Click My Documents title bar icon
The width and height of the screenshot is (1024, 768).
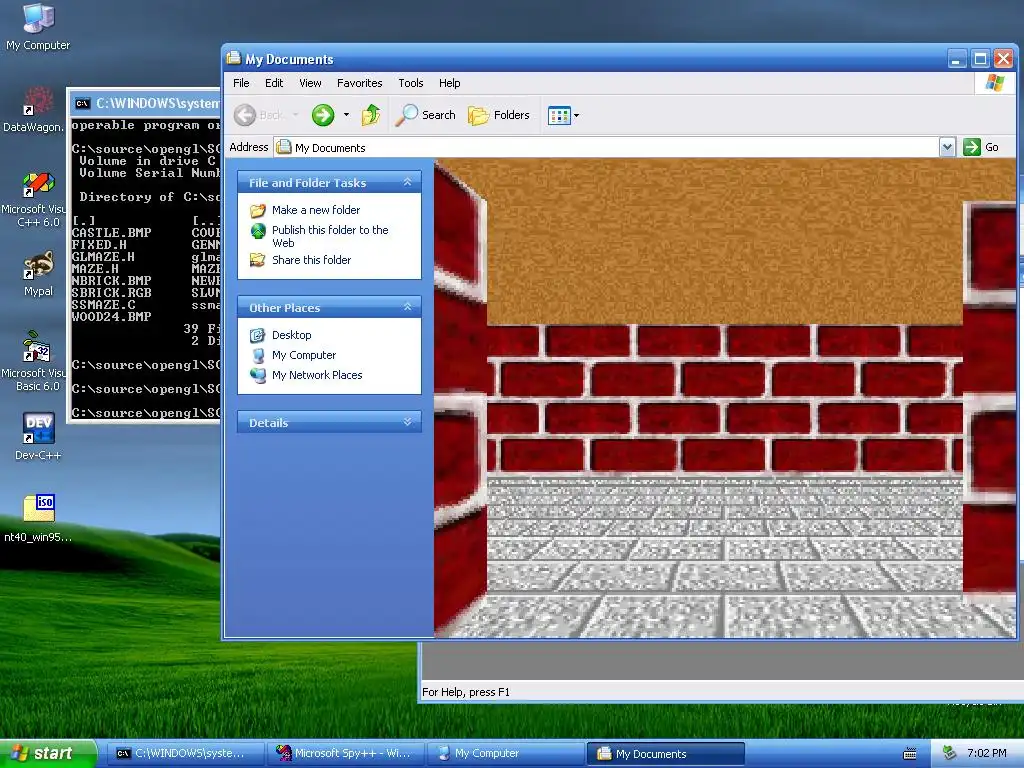pyautogui.click(x=234, y=59)
